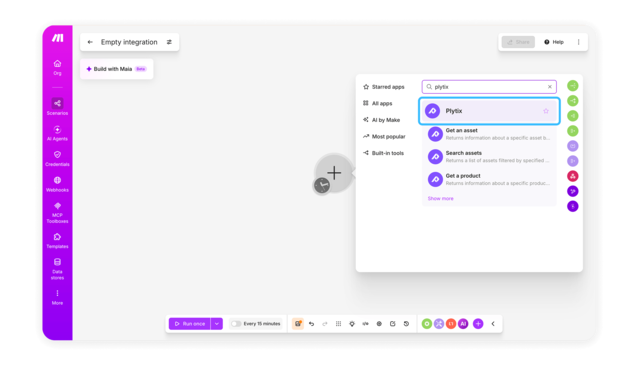Select the Search assets module

coord(489,157)
